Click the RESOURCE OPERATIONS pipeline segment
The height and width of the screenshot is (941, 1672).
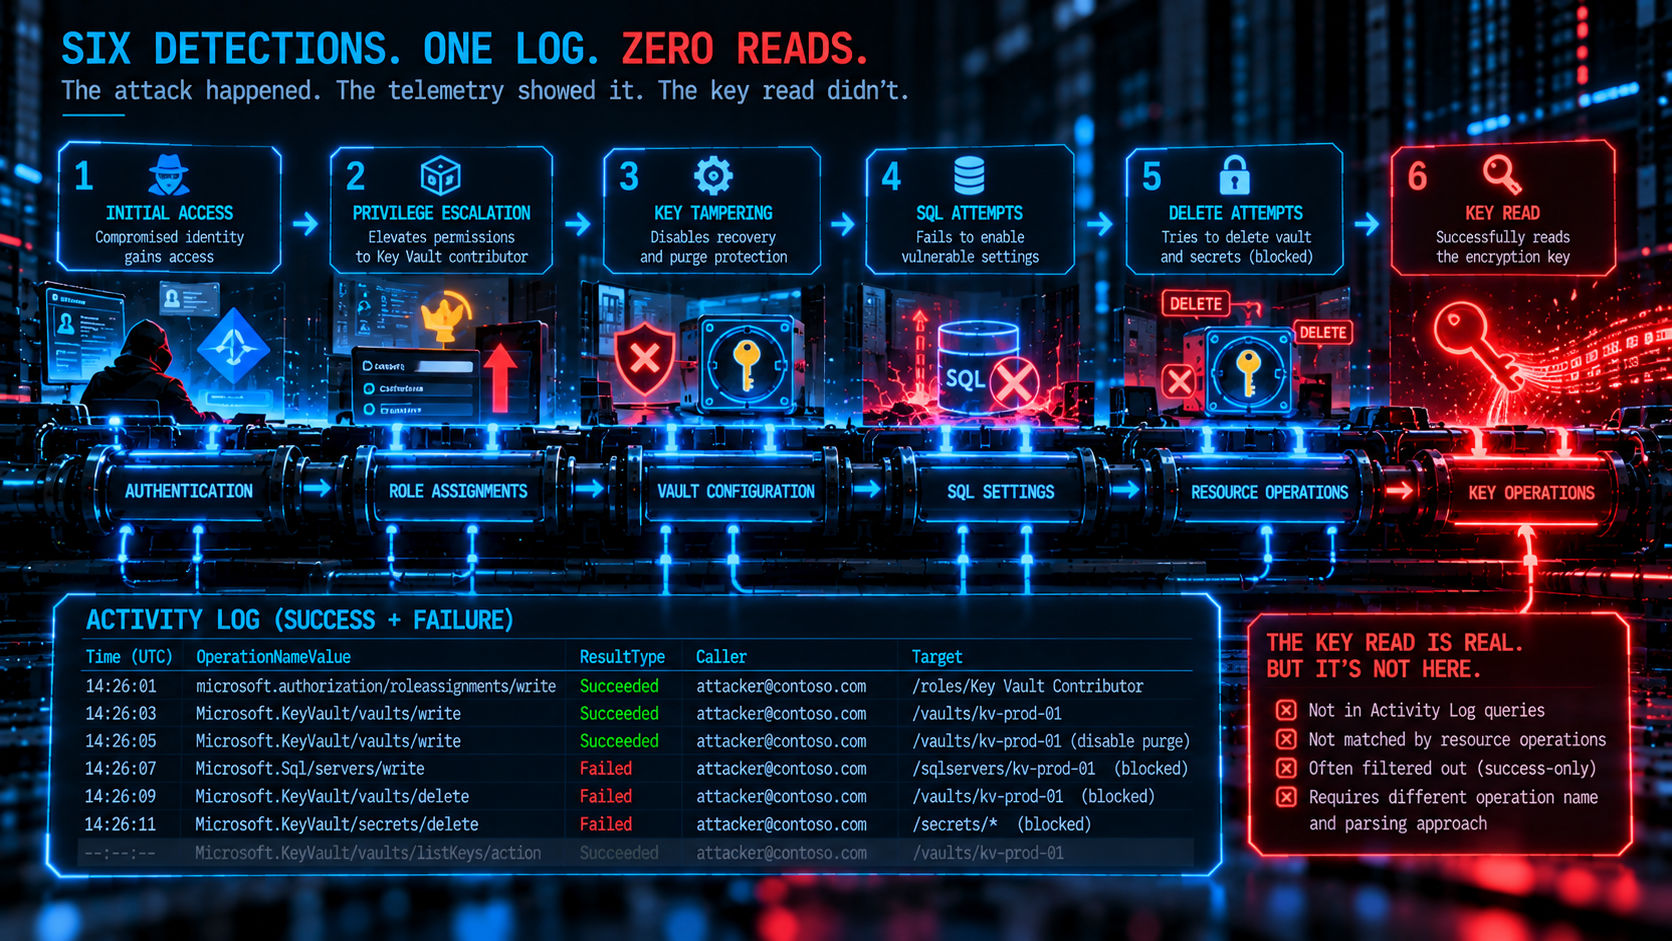coord(1269,492)
